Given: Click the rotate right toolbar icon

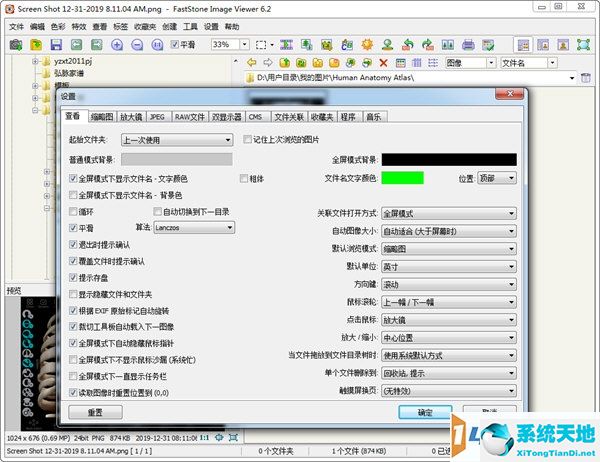Looking at the screenshot, I should tap(428, 45).
